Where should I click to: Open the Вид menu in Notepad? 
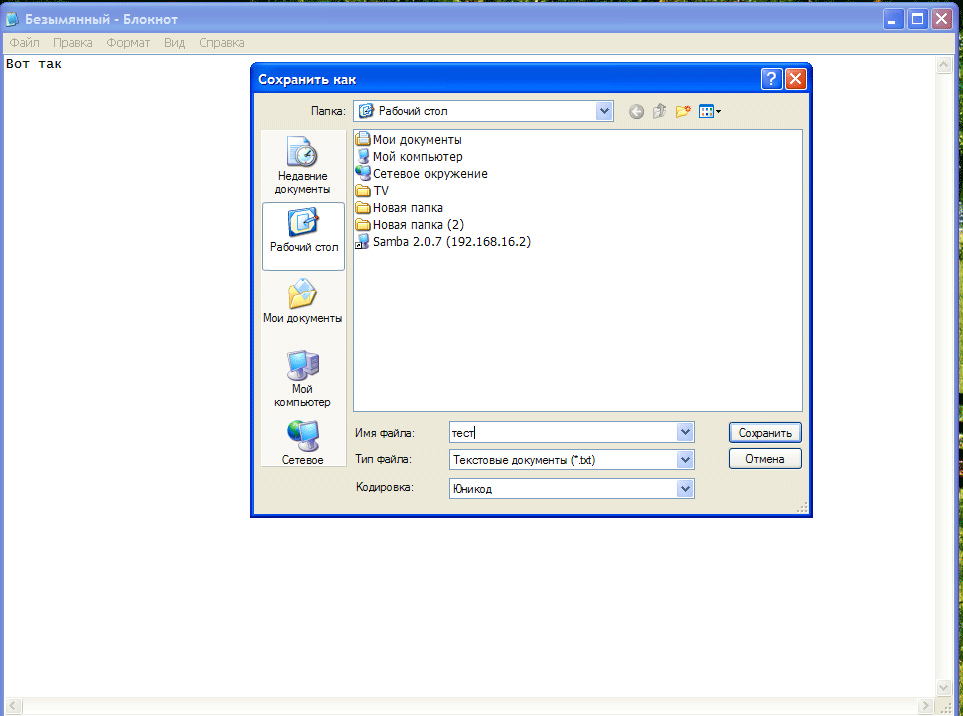coord(174,42)
